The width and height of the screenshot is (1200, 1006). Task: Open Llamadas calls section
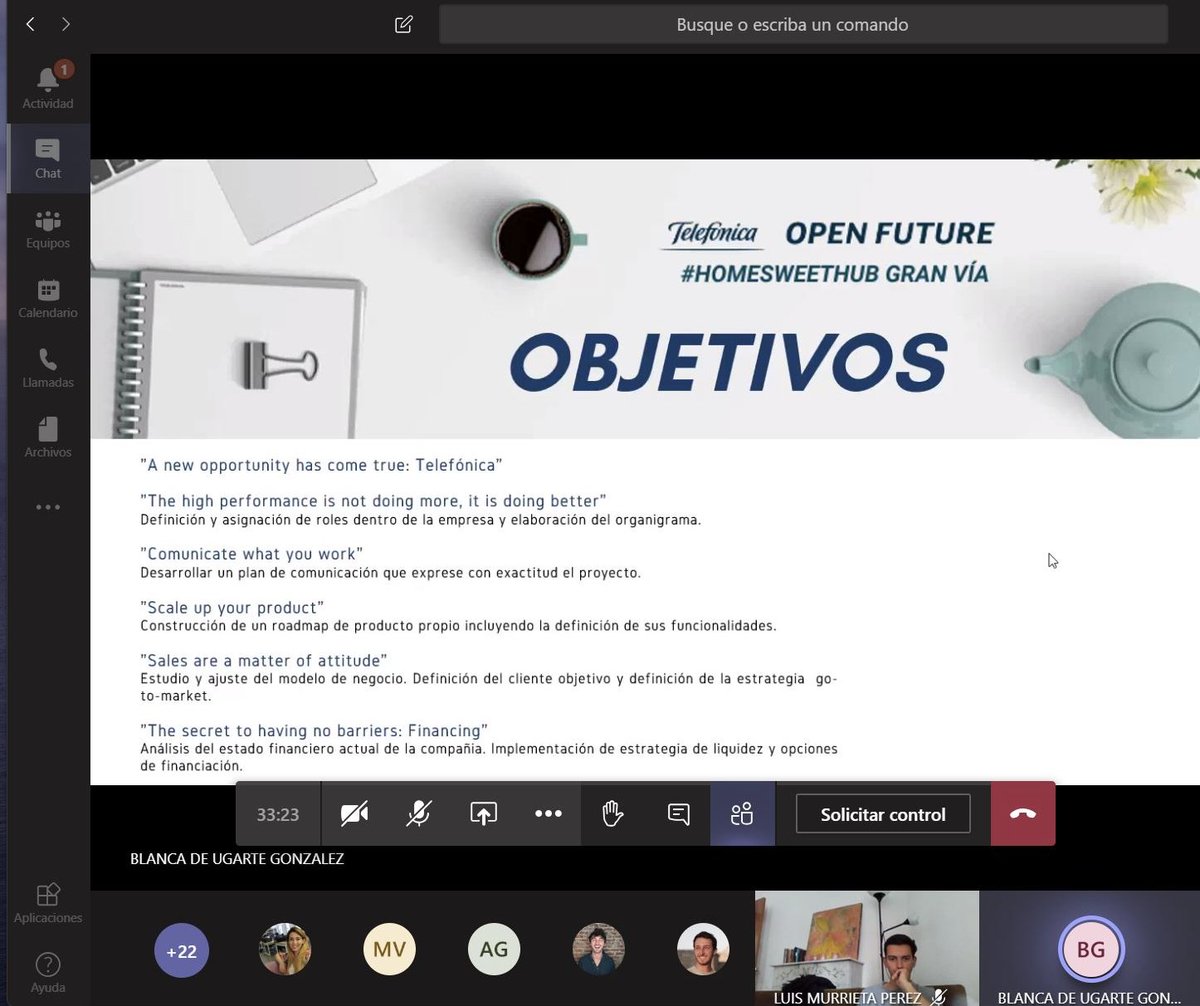click(48, 369)
